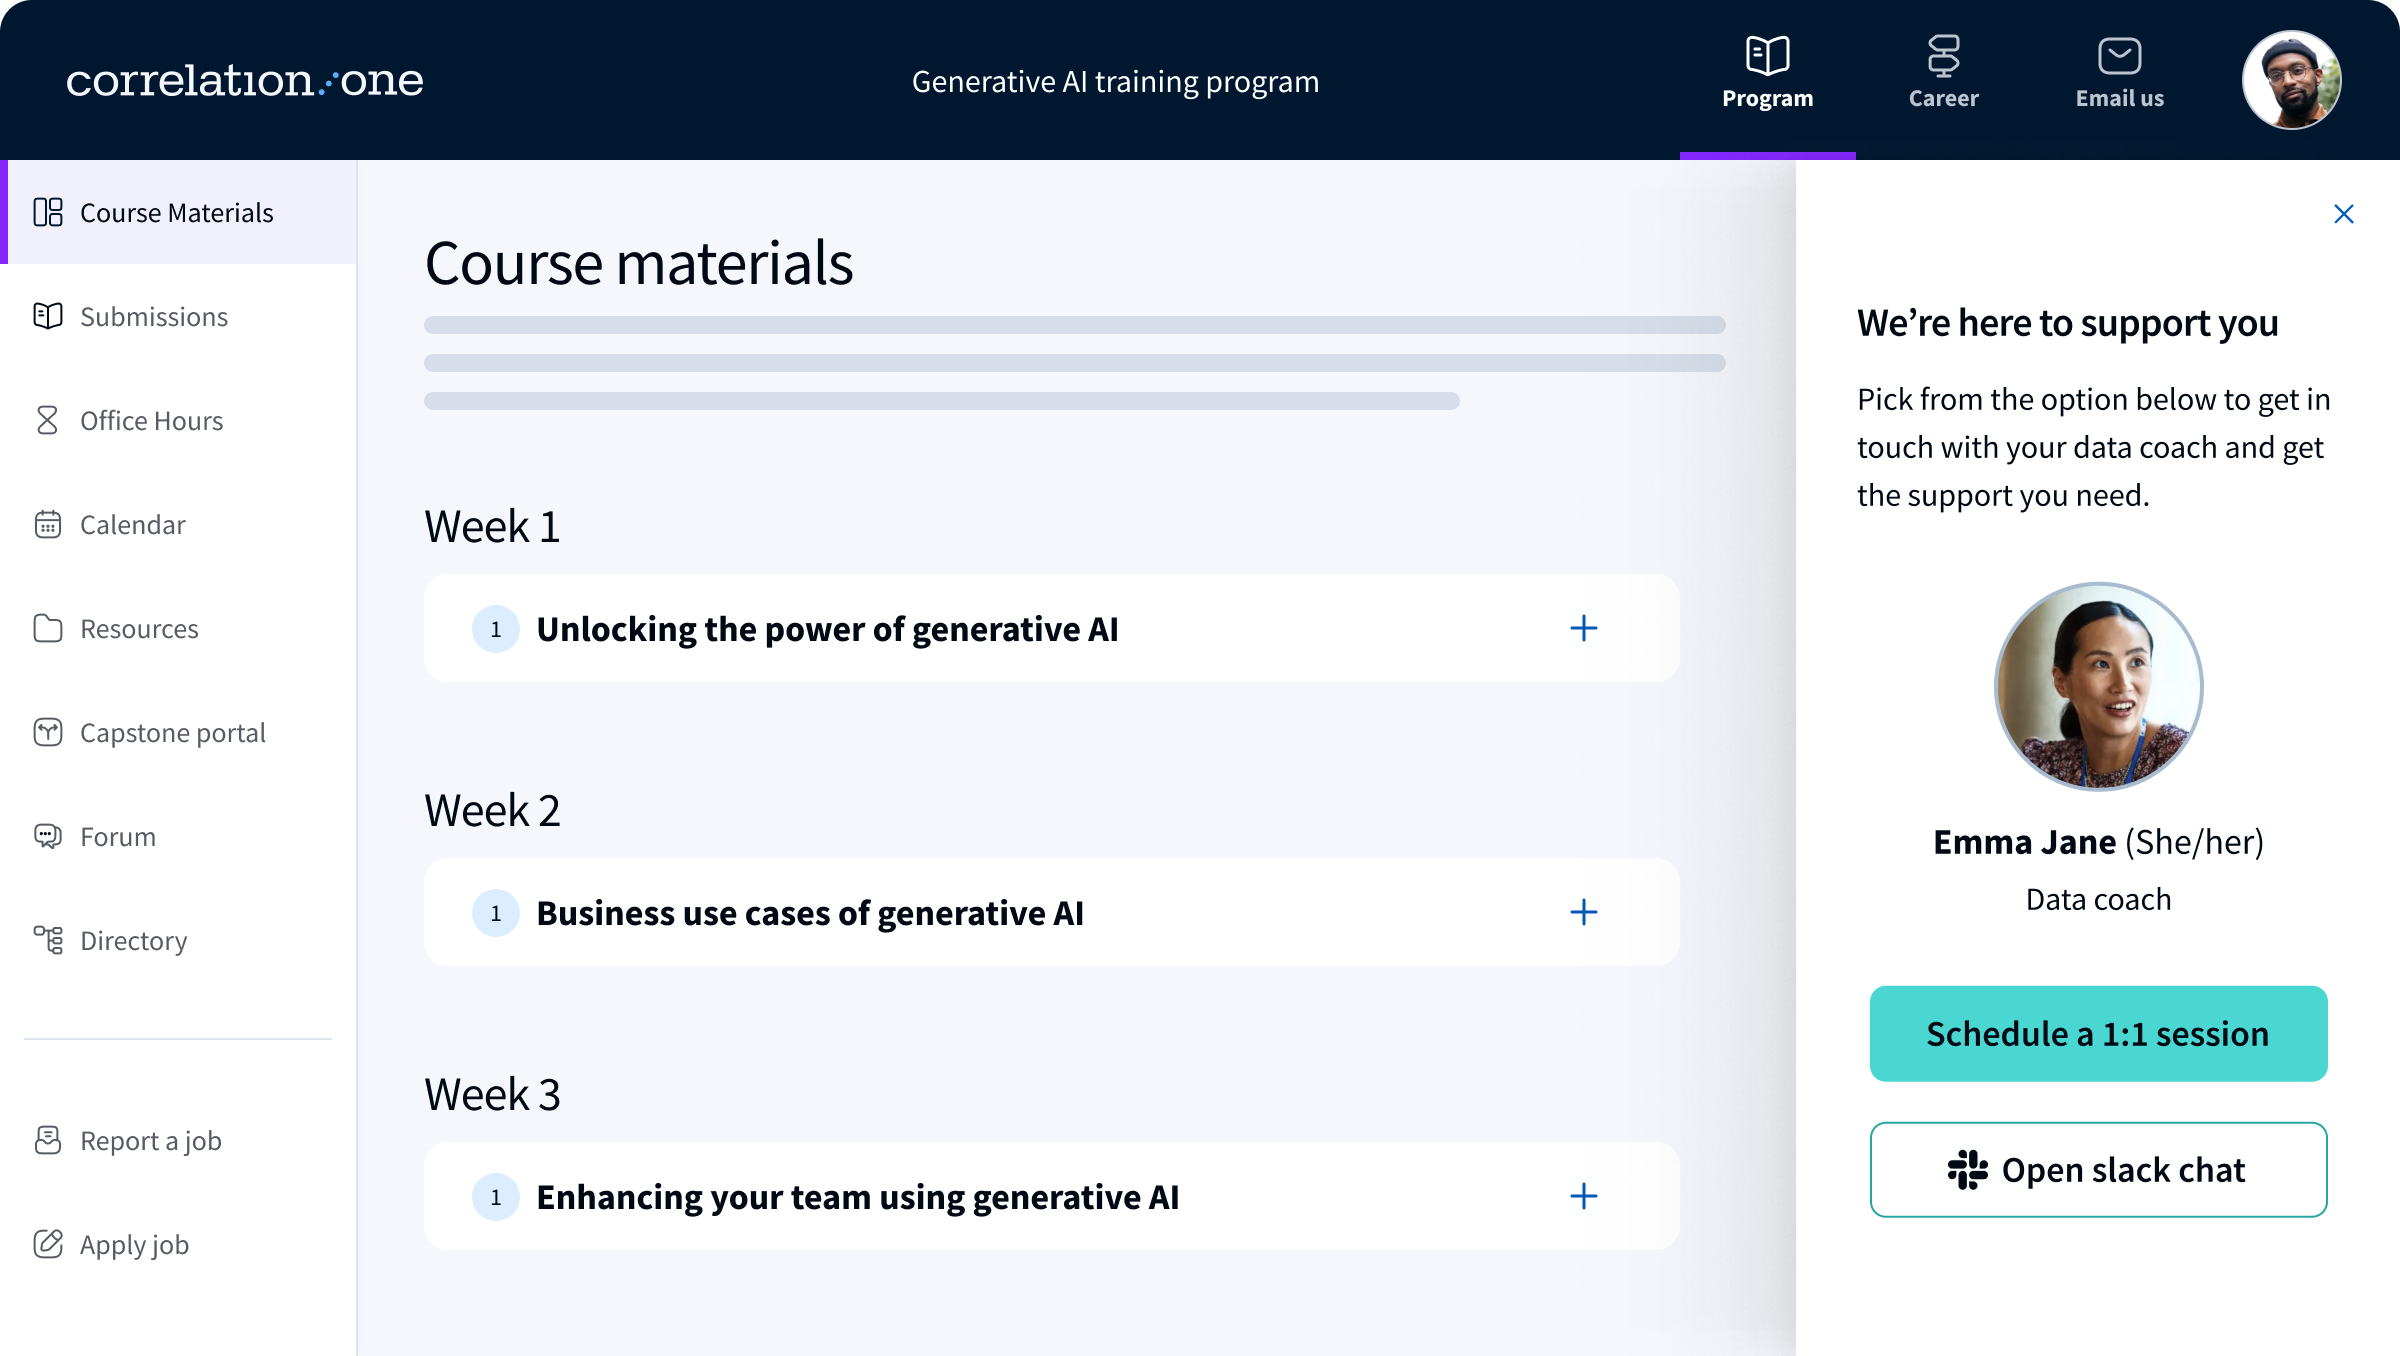Click the Resources folder icon
The height and width of the screenshot is (1356, 2400).
click(48, 628)
